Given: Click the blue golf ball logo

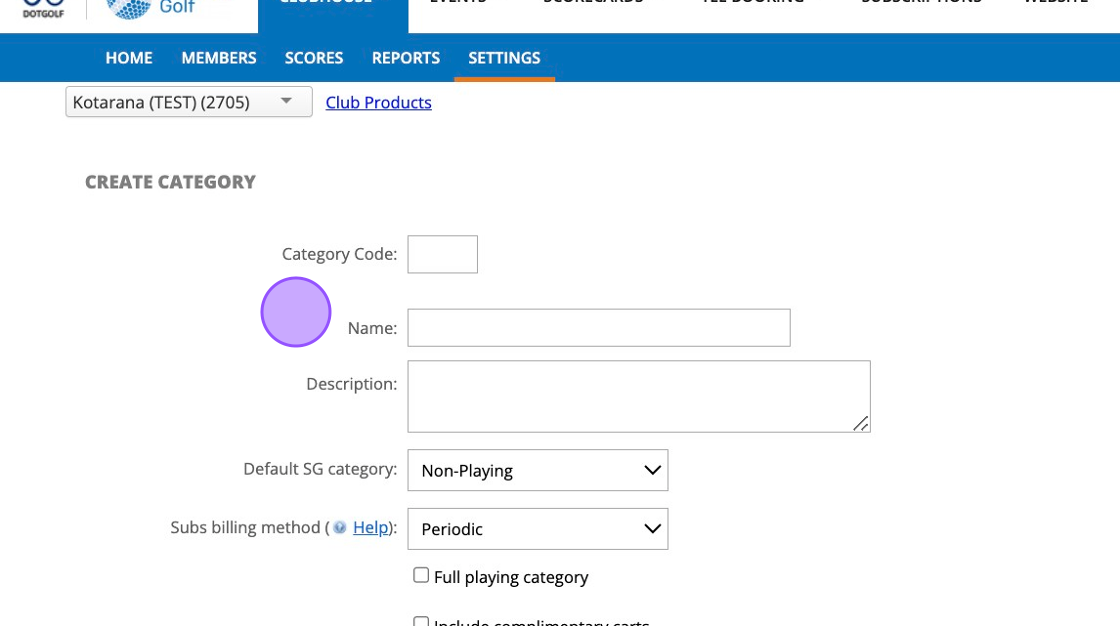Looking at the screenshot, I should pyautogui.click(x=128, y=8).
